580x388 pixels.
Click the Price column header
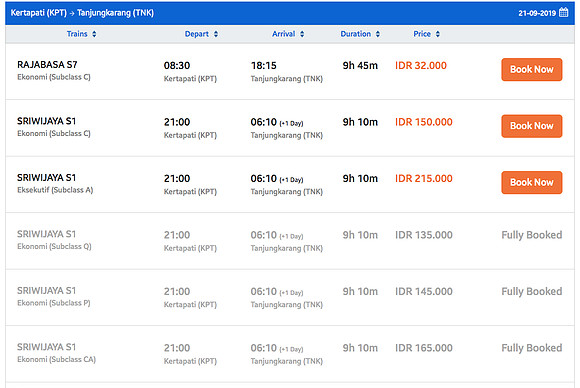point(422,34)
